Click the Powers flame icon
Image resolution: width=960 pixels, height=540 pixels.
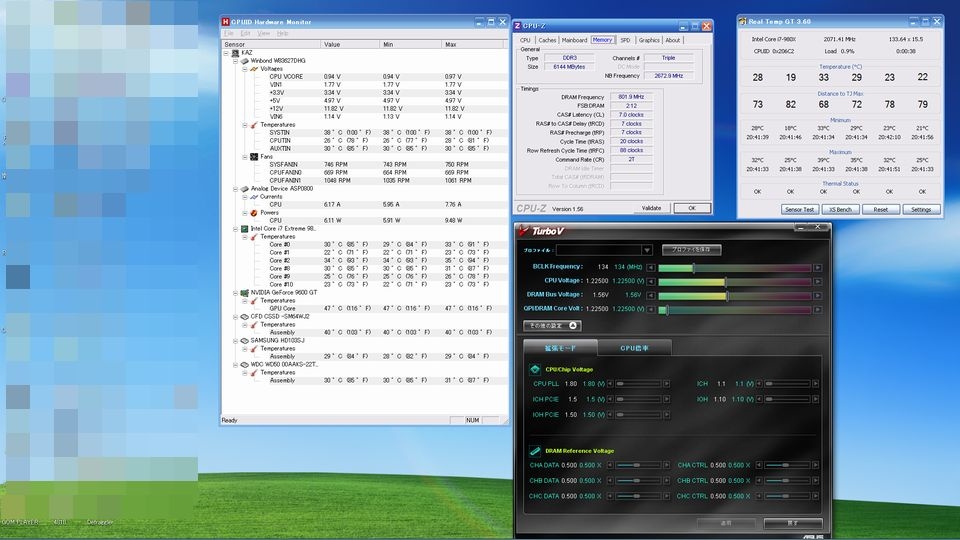click(253, 212)
